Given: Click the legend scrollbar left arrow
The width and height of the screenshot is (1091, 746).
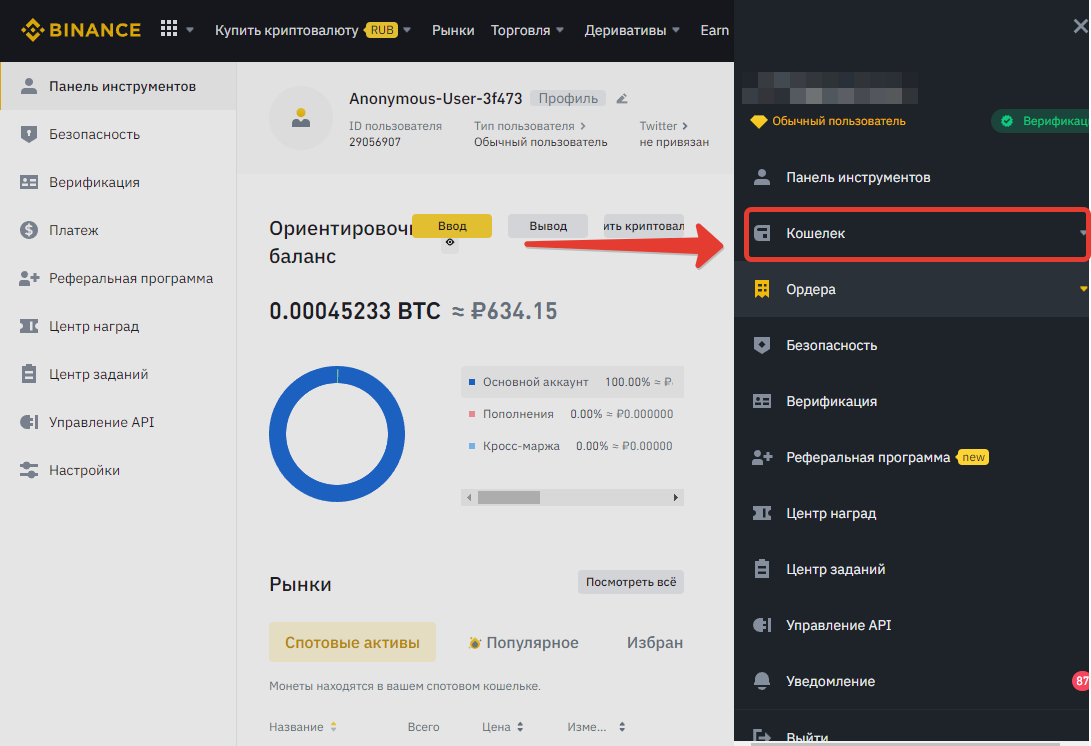Looking at the screenshot, I should 470,498.
